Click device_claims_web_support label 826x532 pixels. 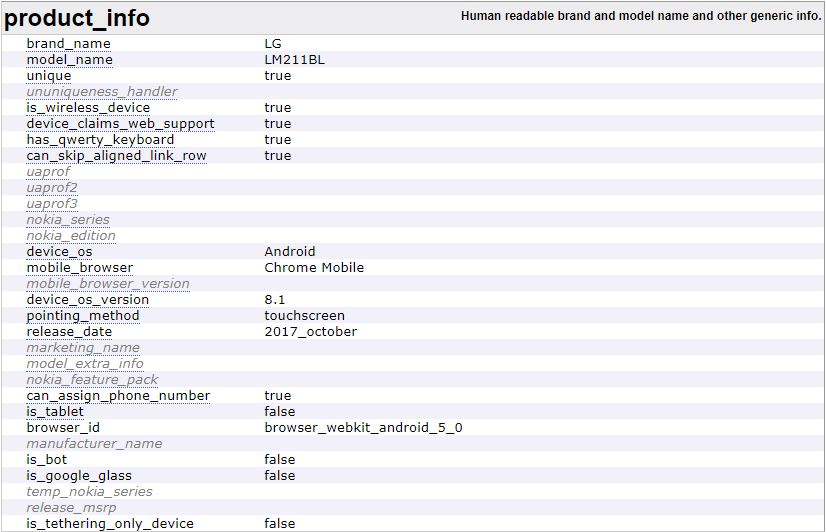point(120,124)
